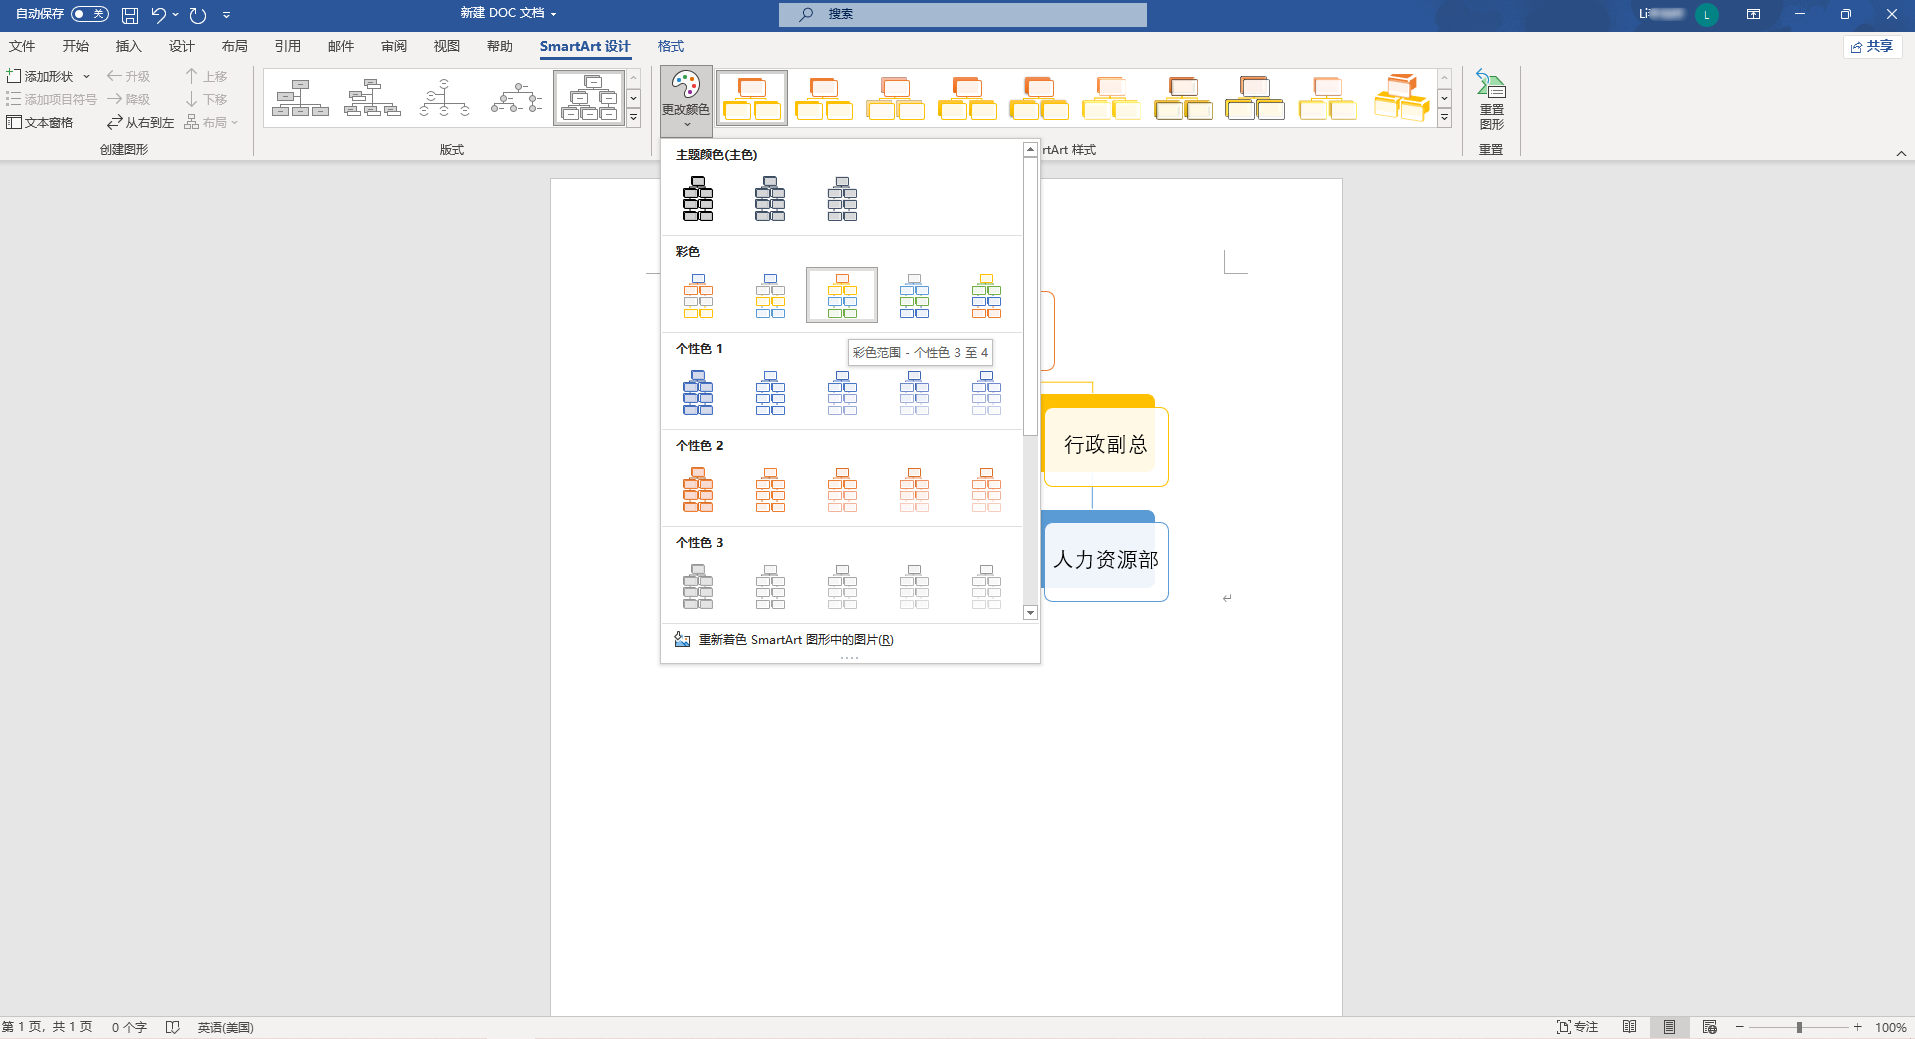Toggle the AutoSave (自动保存) switch
The height and width of the screenshot is (1039, 1915).
coord(90,14)
